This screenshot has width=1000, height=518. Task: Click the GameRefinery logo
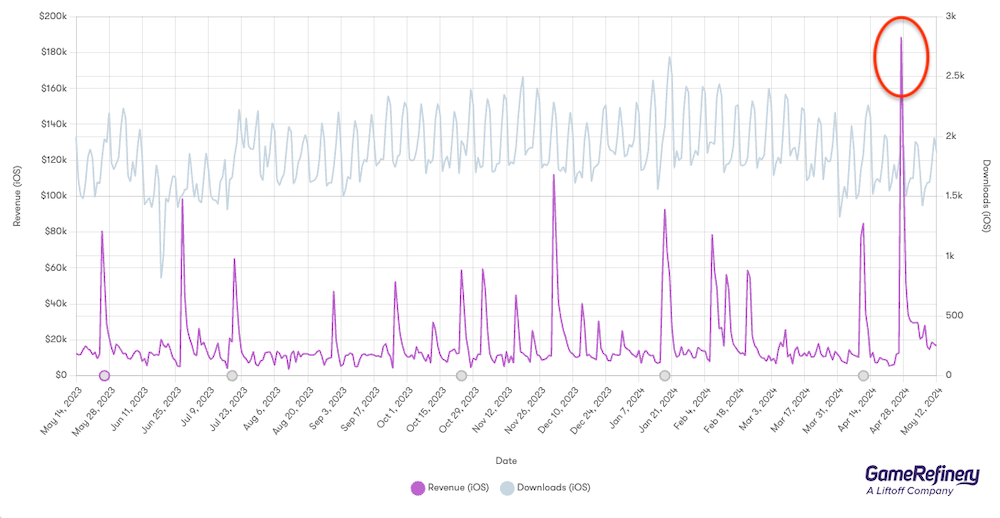(x=914, y=473)
